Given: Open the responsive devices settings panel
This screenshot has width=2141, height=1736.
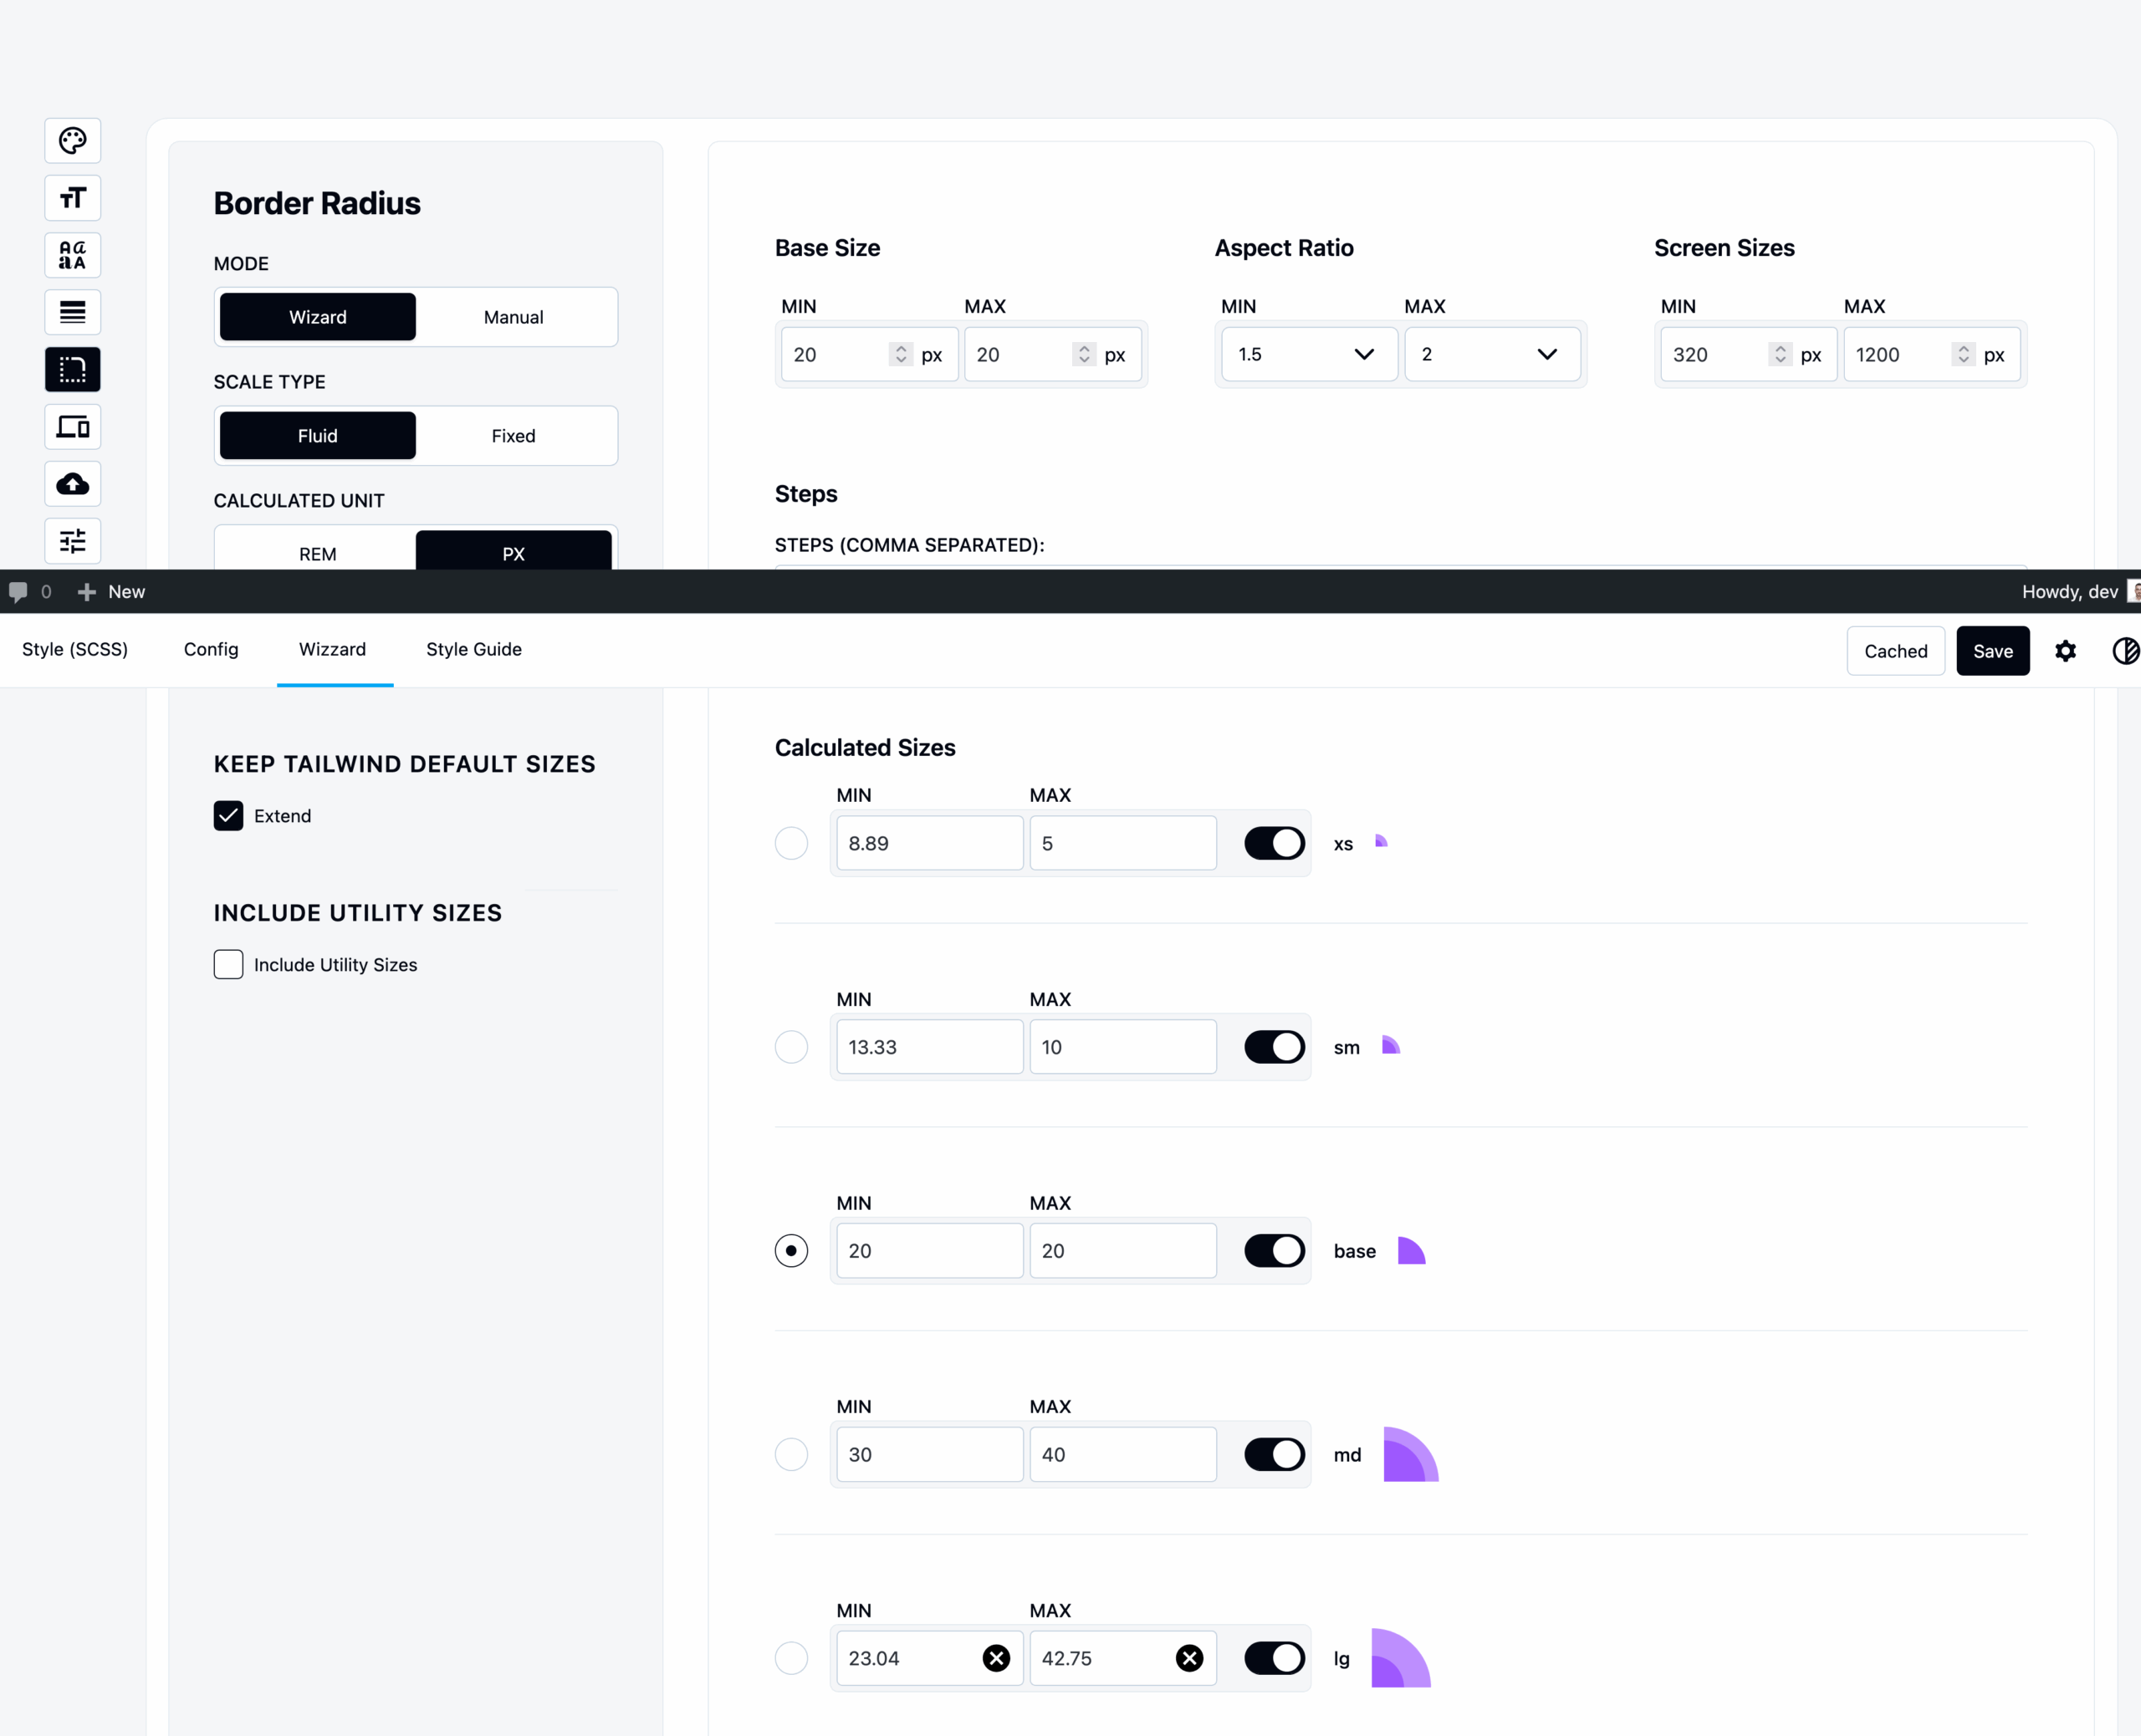Looking at the screenshot, I should tap(72, 426).
